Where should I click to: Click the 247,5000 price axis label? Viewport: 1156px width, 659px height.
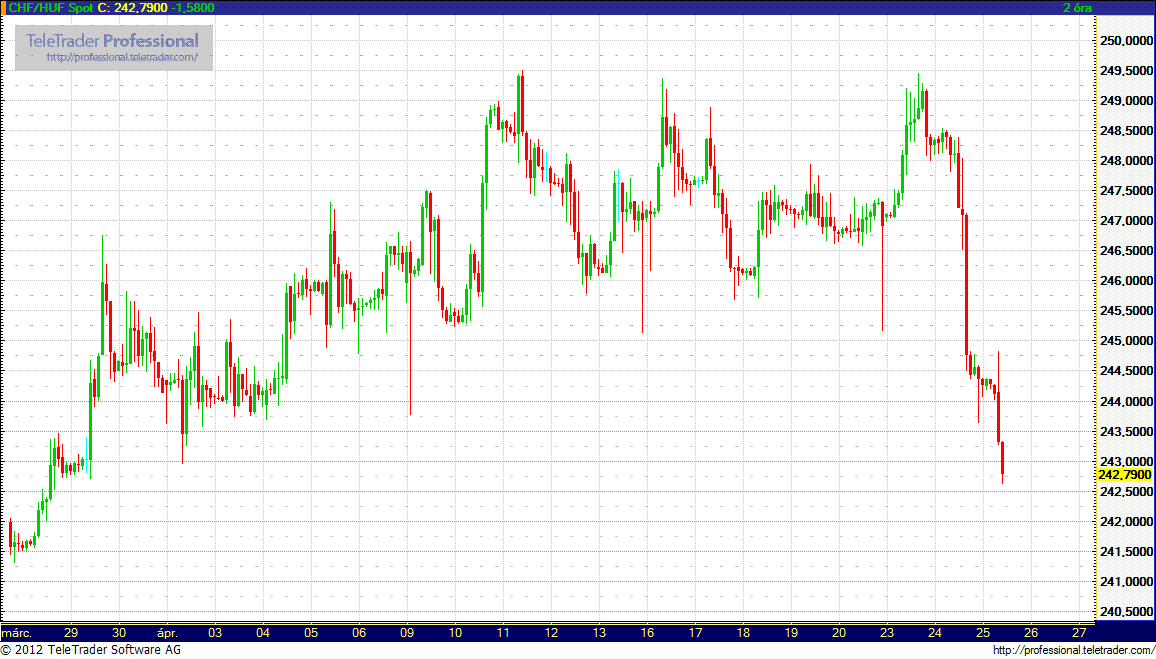click(x=1125, y=191)
